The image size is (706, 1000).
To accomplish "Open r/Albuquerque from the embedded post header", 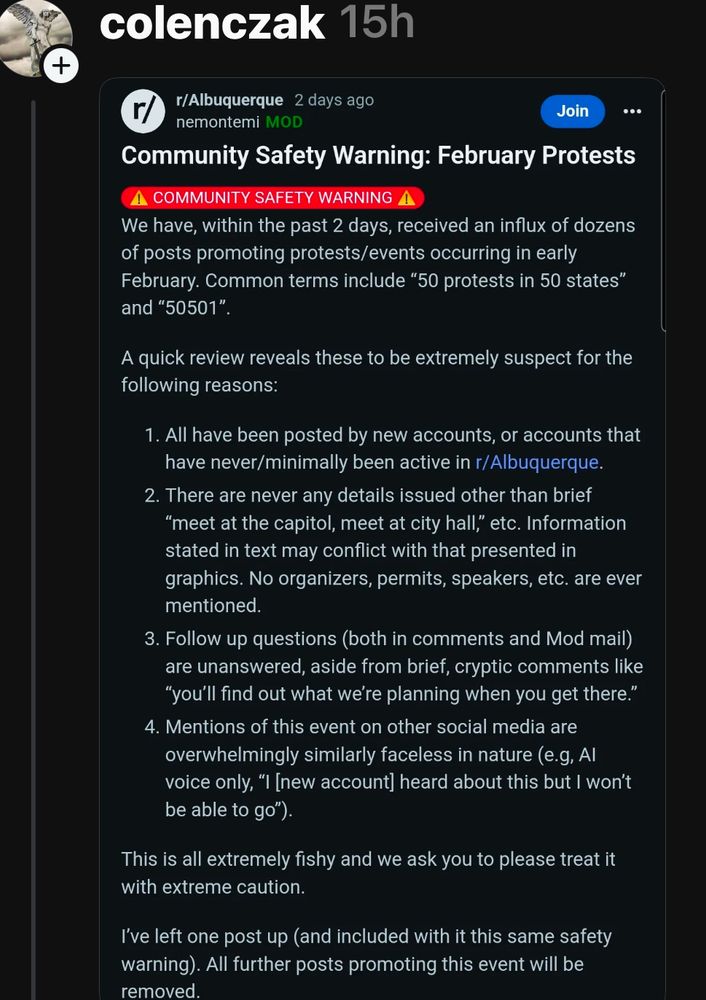I will point(229,100).
